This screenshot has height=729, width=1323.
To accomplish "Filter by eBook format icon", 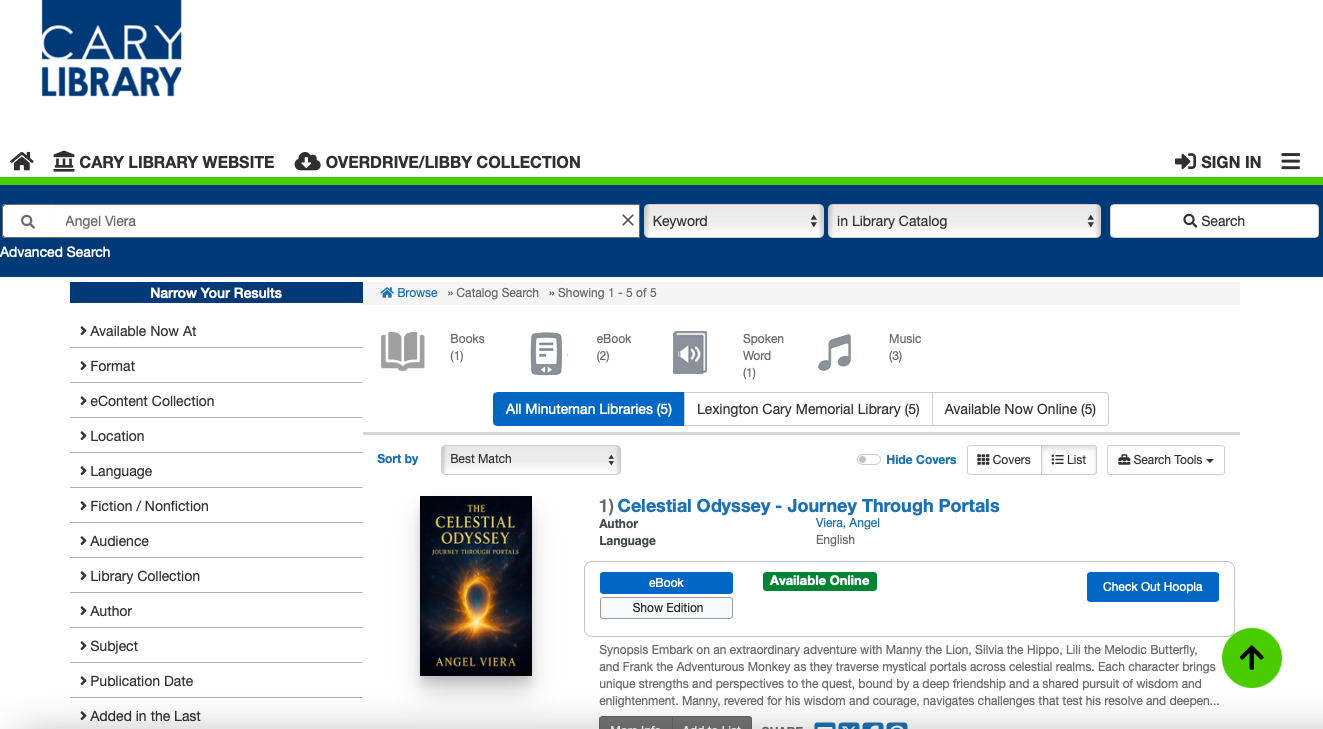I will tap(546, 353).
